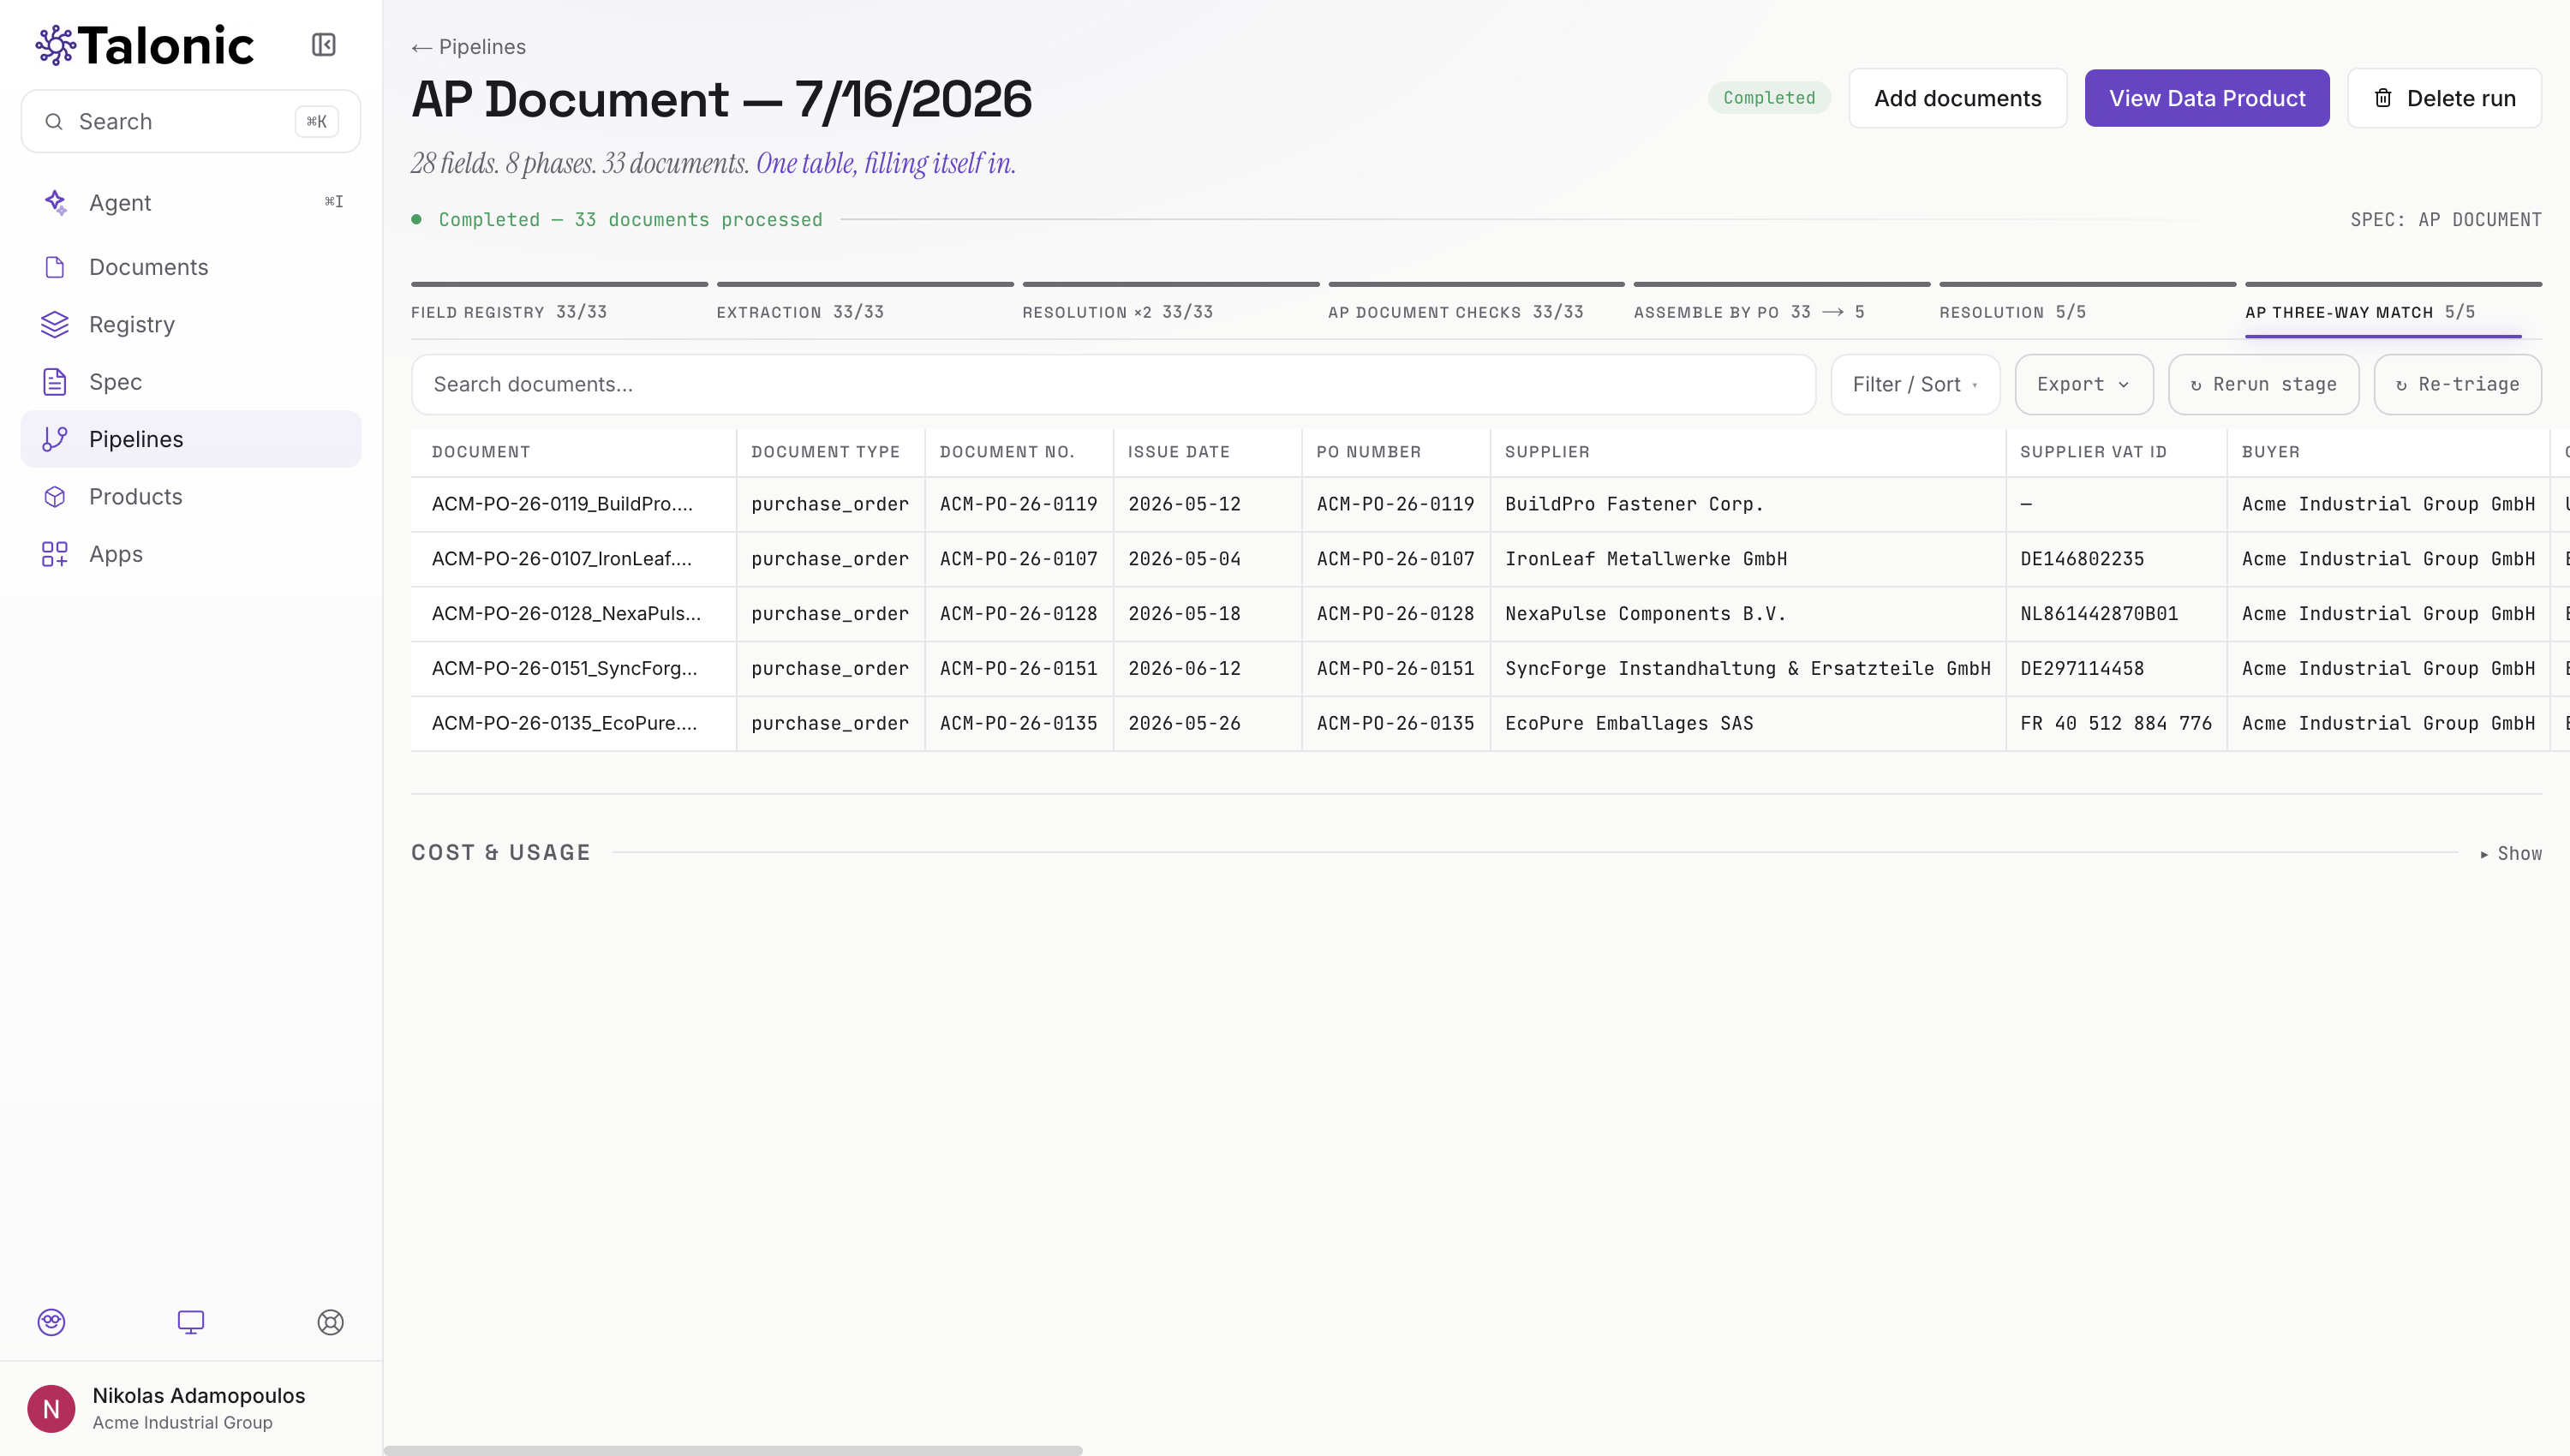The image size is (2570, 1456).
Task: Open the Export dropdown
Action: (2084, 384)
